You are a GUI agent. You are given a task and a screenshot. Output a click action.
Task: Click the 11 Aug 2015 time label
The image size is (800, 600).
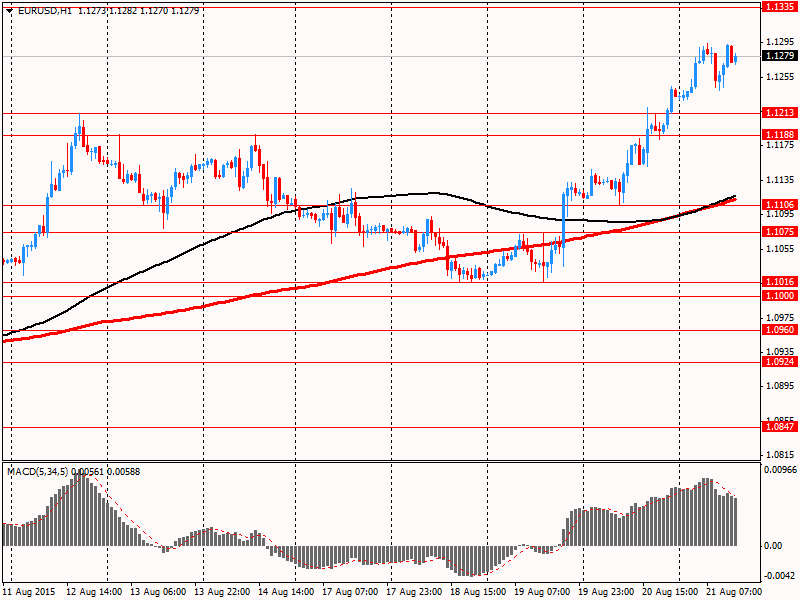pos(31,592)
